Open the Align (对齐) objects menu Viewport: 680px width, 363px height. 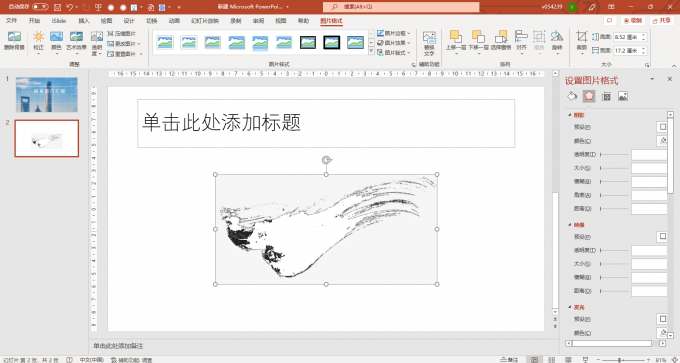click(521, 43)
